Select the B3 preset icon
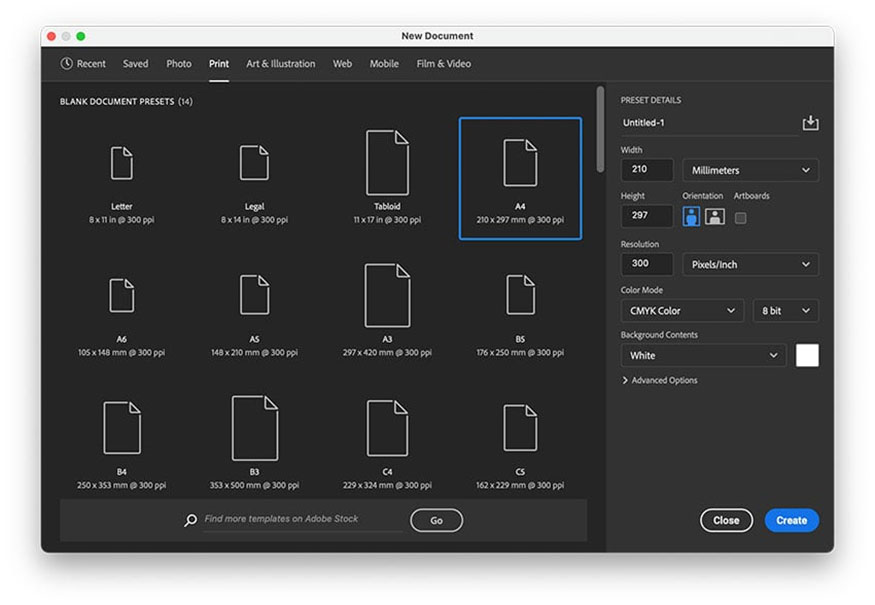The height and width of the screenshot is (605, 875). (254, 428)
